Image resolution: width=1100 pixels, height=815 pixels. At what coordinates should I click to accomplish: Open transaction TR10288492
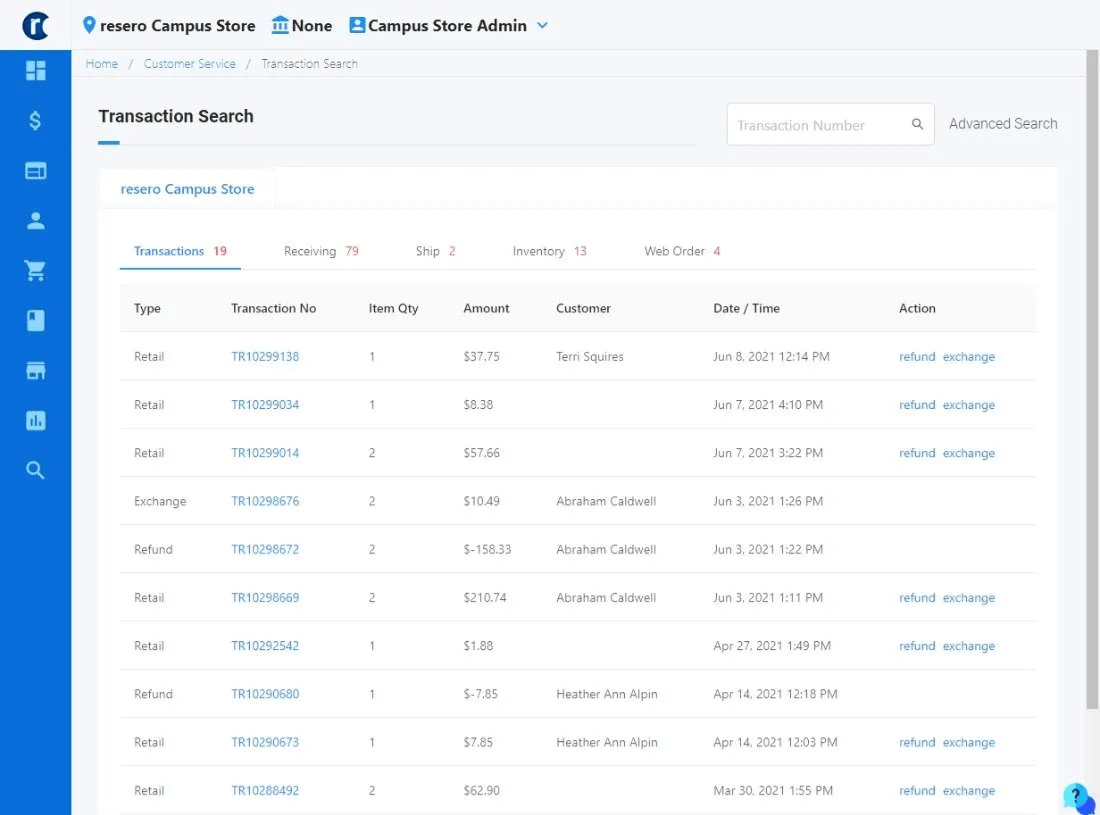click(265, 790)
